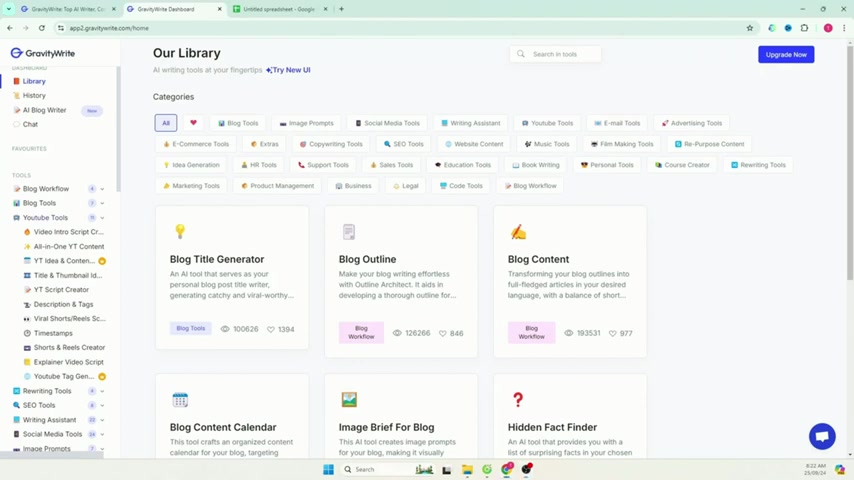The height and width of the screenshot is (480, 854).
Task: Switch to the Untitled spreadsheet browser tab
Action: tap(278, 9)
